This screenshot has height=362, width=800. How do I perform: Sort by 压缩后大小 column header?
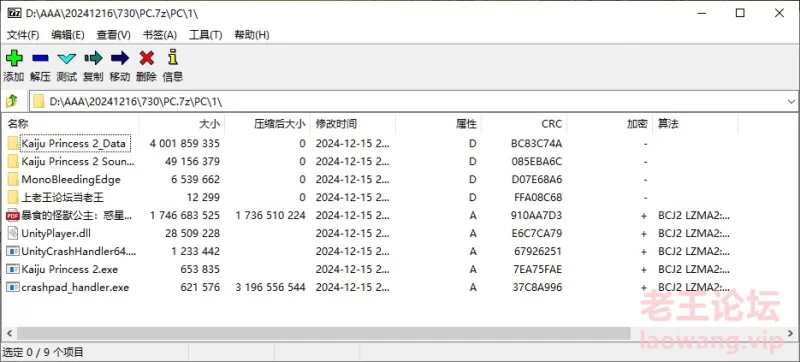267,123
